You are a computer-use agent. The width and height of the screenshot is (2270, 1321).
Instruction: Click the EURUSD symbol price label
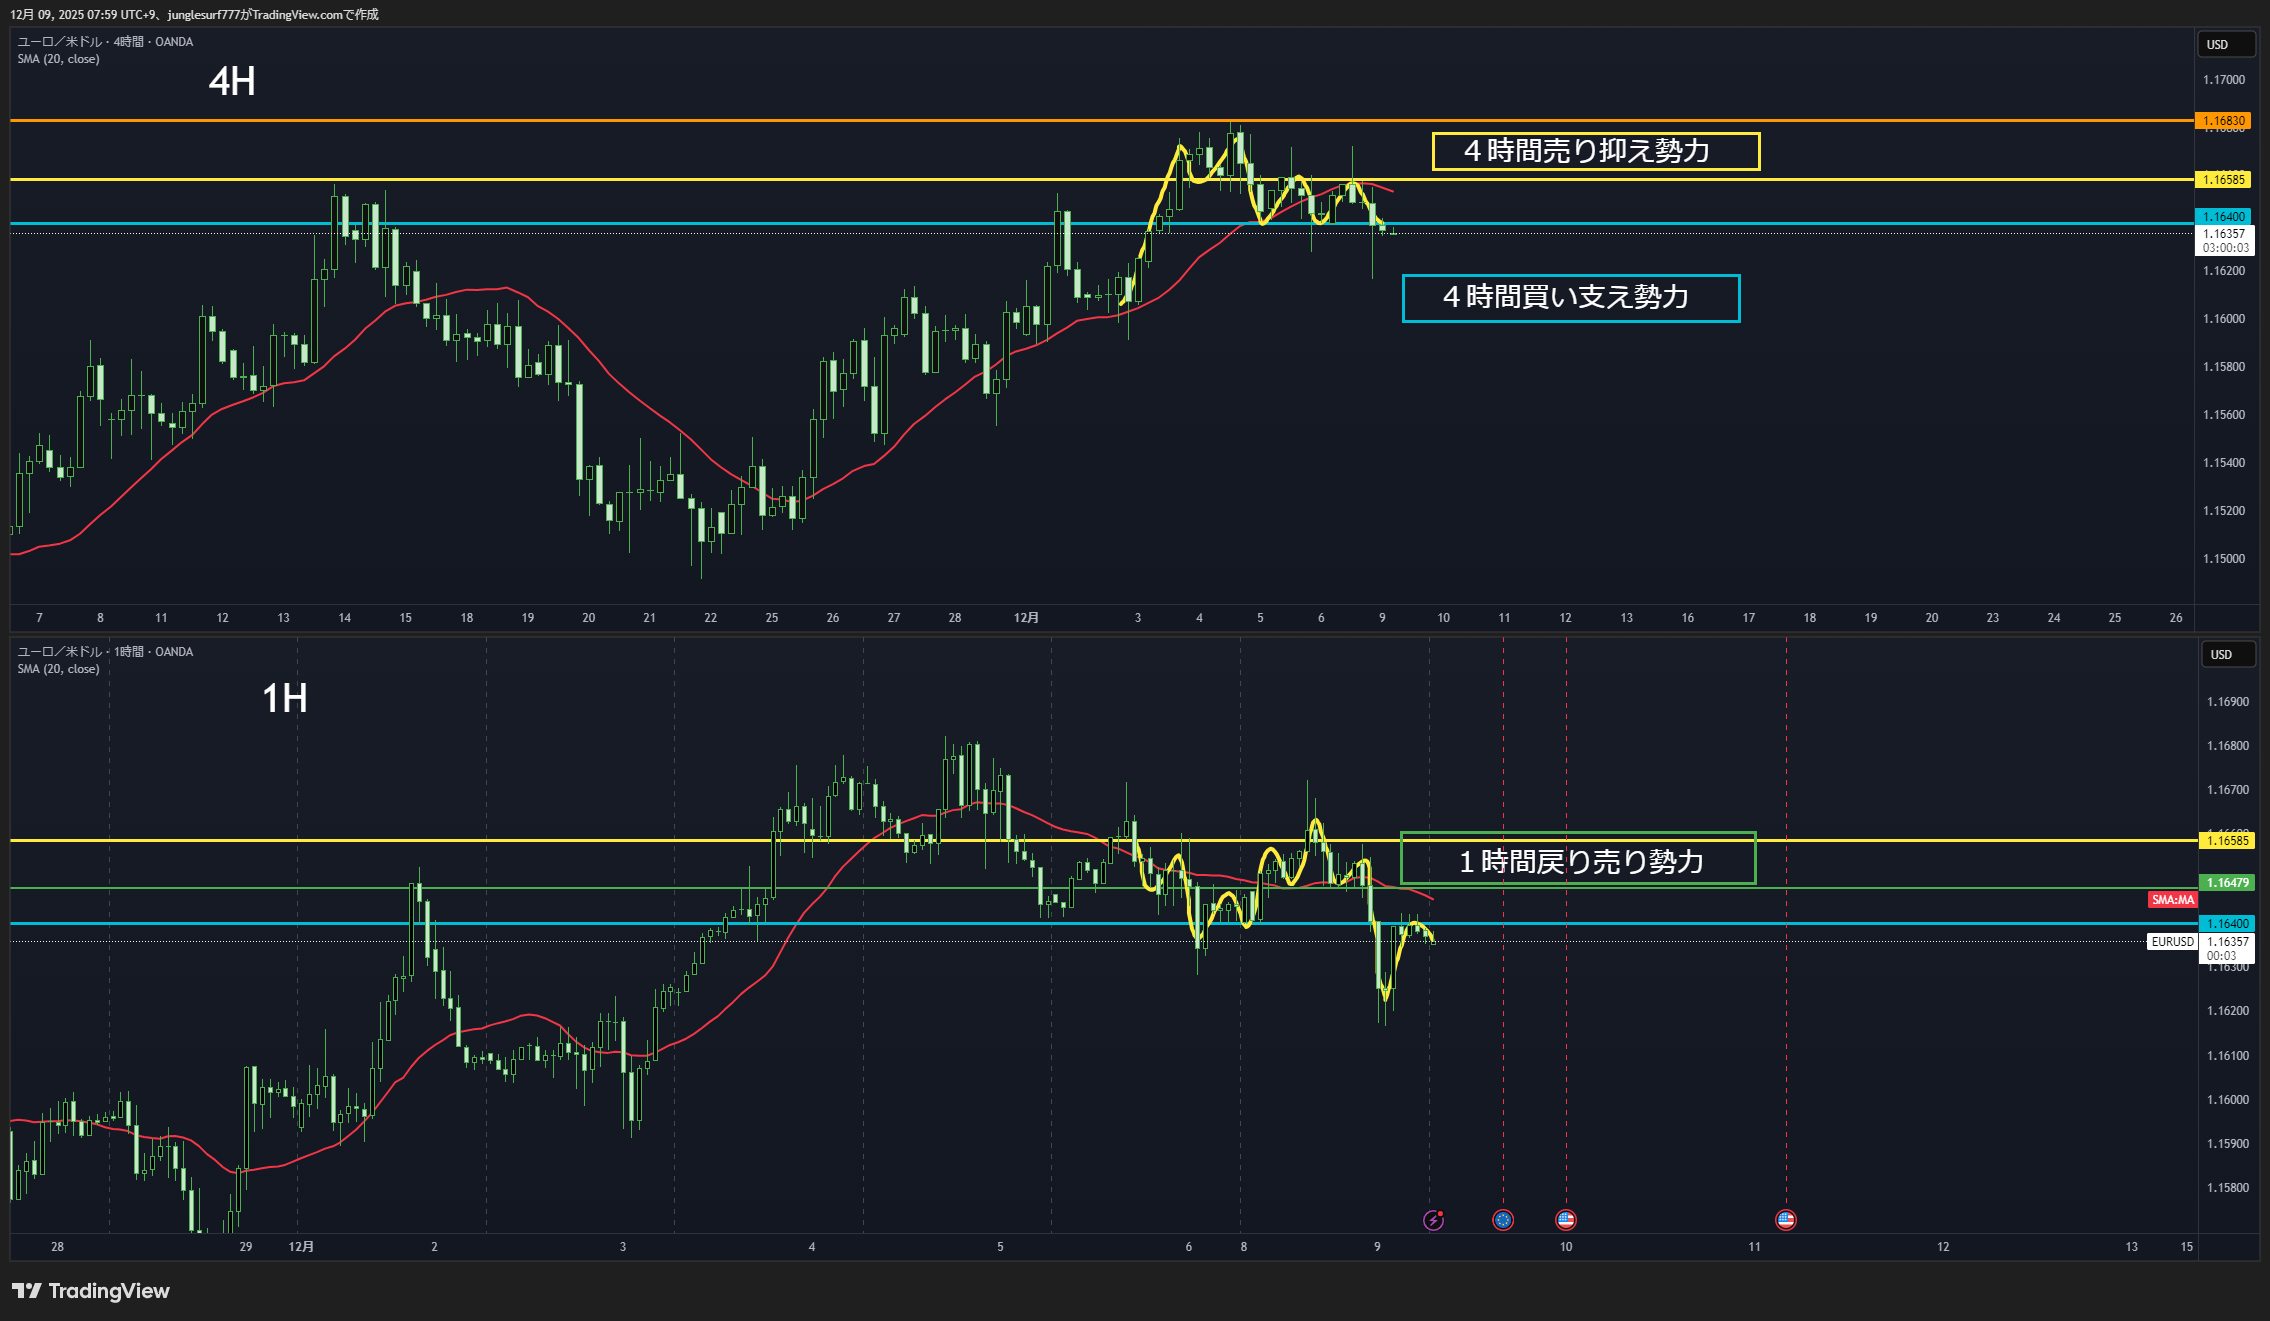click(x=2172, y=942)
